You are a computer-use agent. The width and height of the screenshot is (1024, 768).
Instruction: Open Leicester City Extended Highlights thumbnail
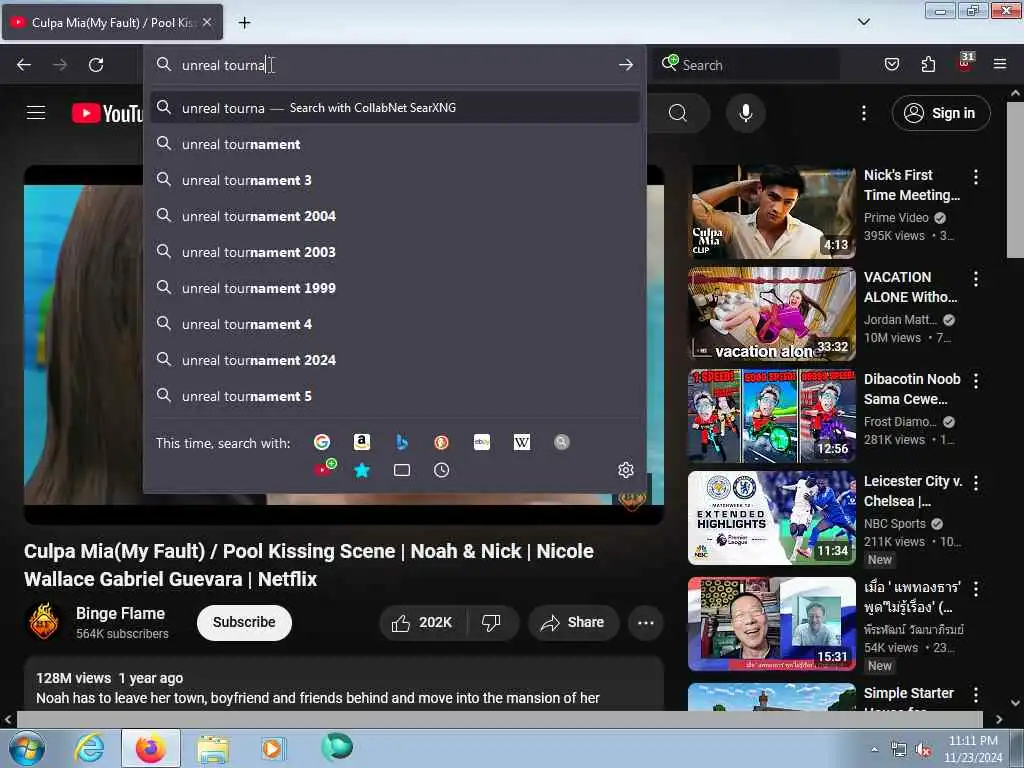pos(772,518)
